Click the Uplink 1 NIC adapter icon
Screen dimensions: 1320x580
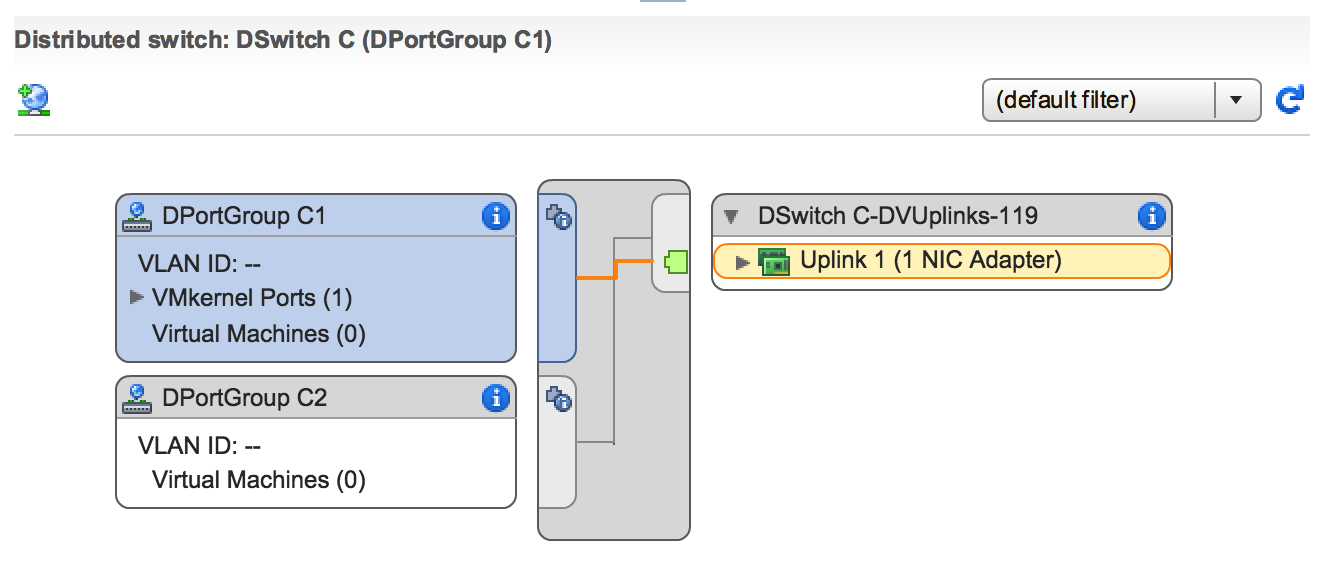point(774,262)
